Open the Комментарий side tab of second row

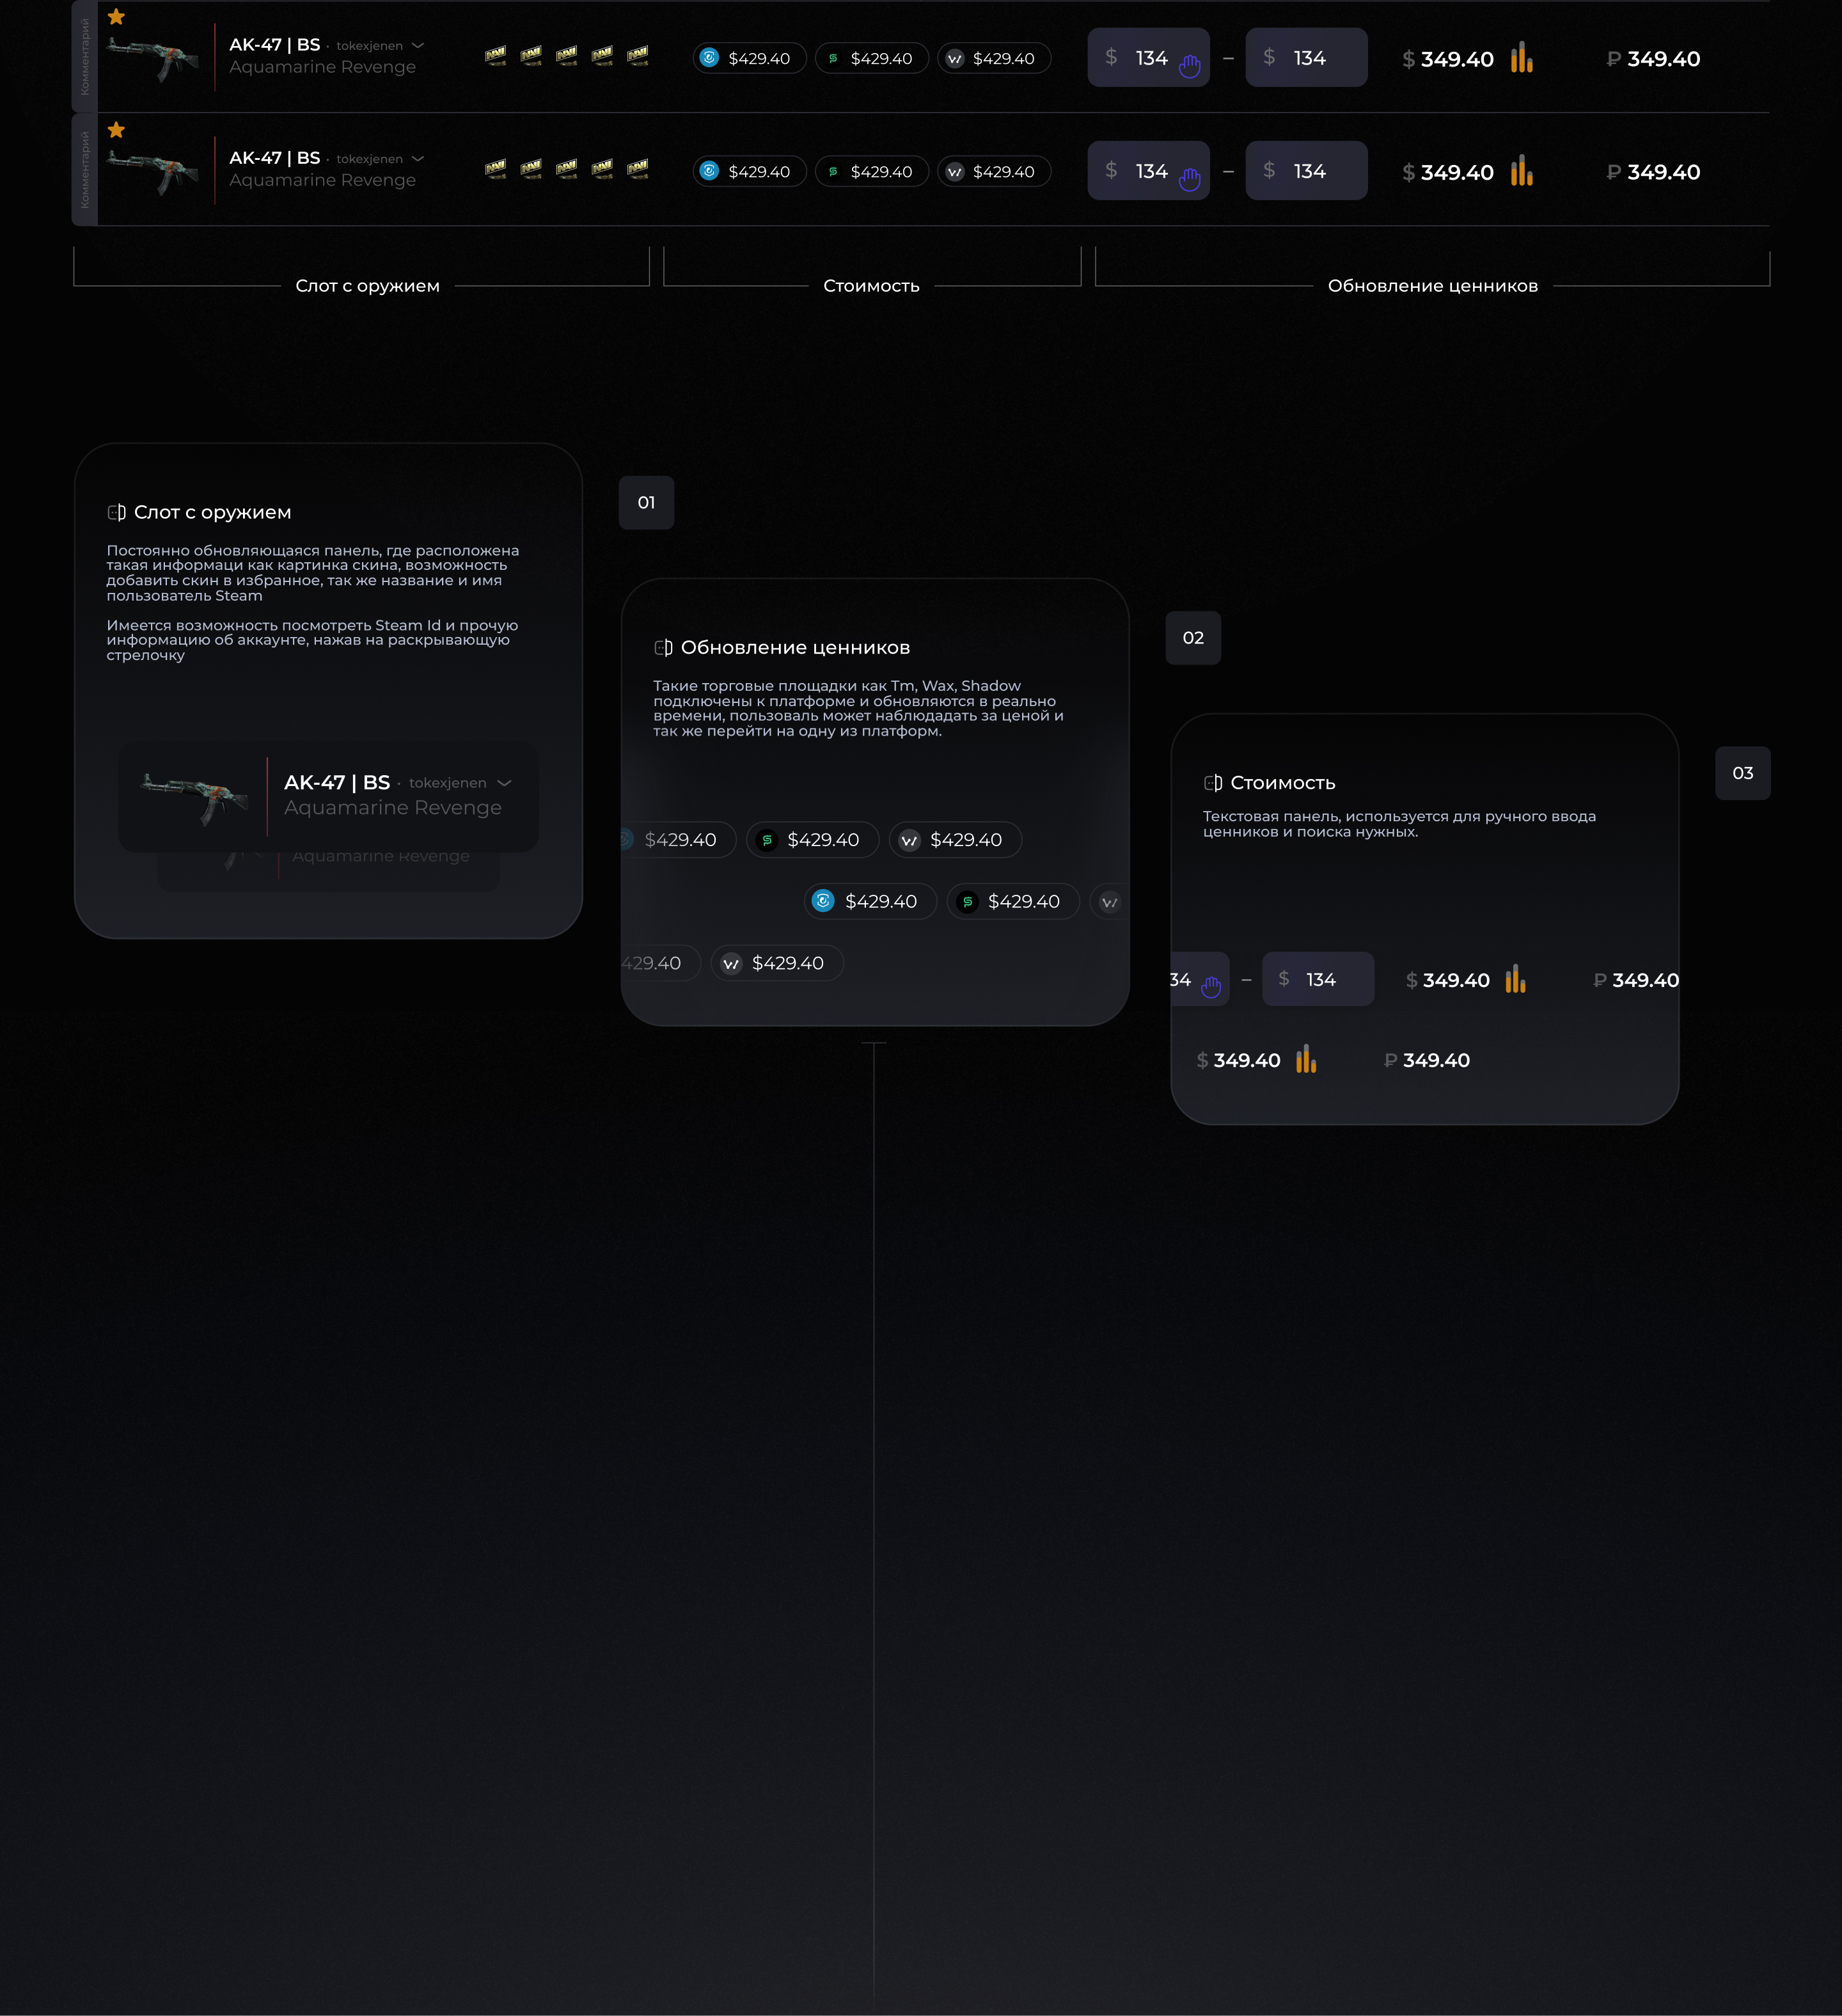[84, 170]
